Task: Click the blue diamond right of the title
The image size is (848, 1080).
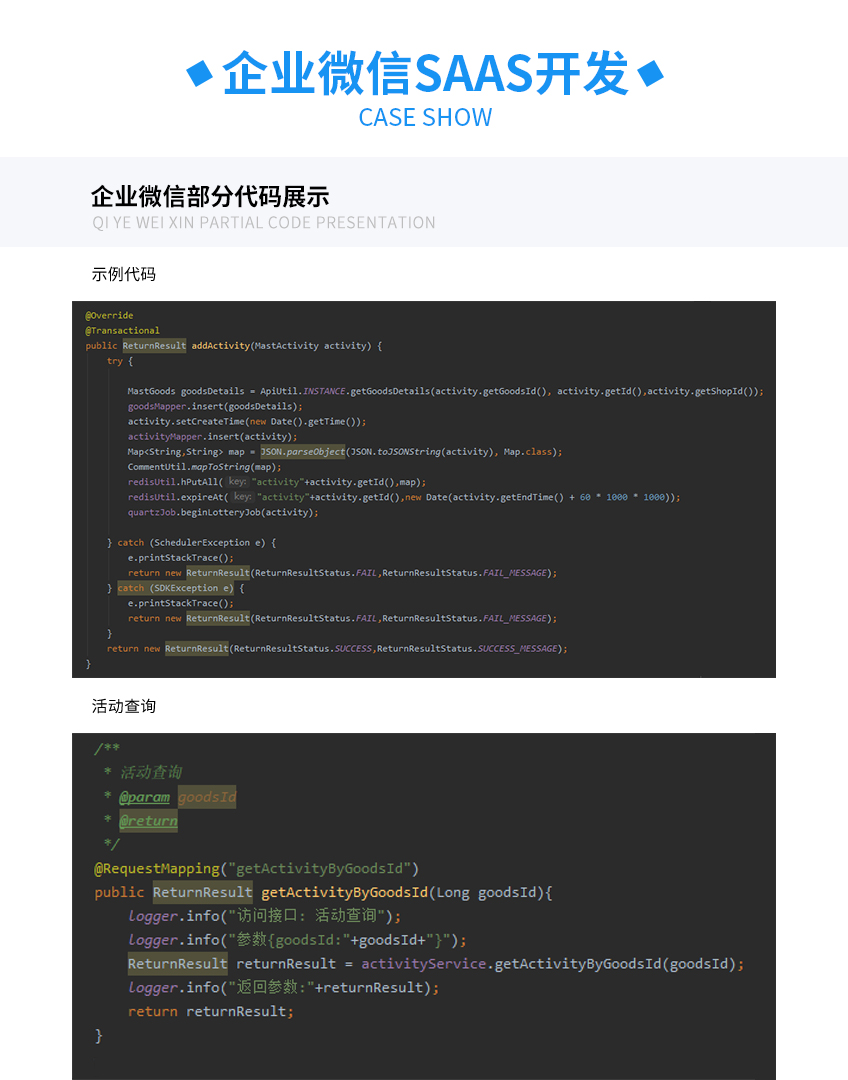Action: tap(650, 73)
